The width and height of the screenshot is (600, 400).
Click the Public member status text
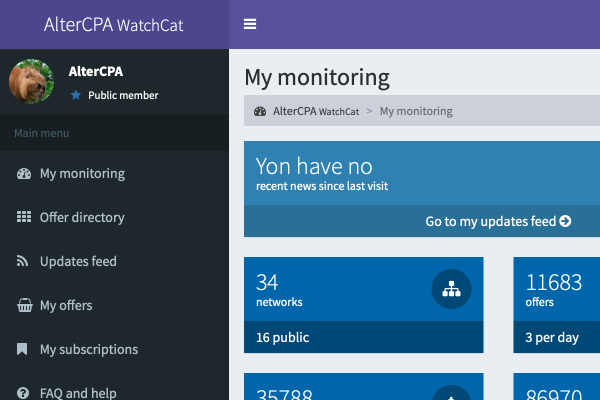pos(123,95)
